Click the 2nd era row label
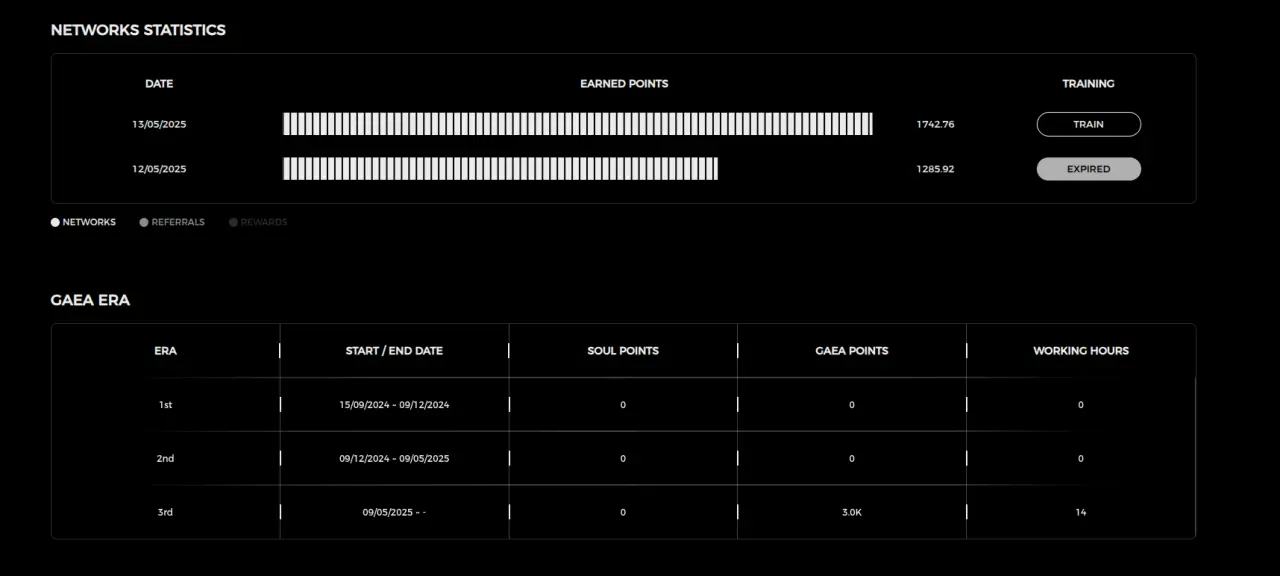1280x576 pixels. point(165,458)
